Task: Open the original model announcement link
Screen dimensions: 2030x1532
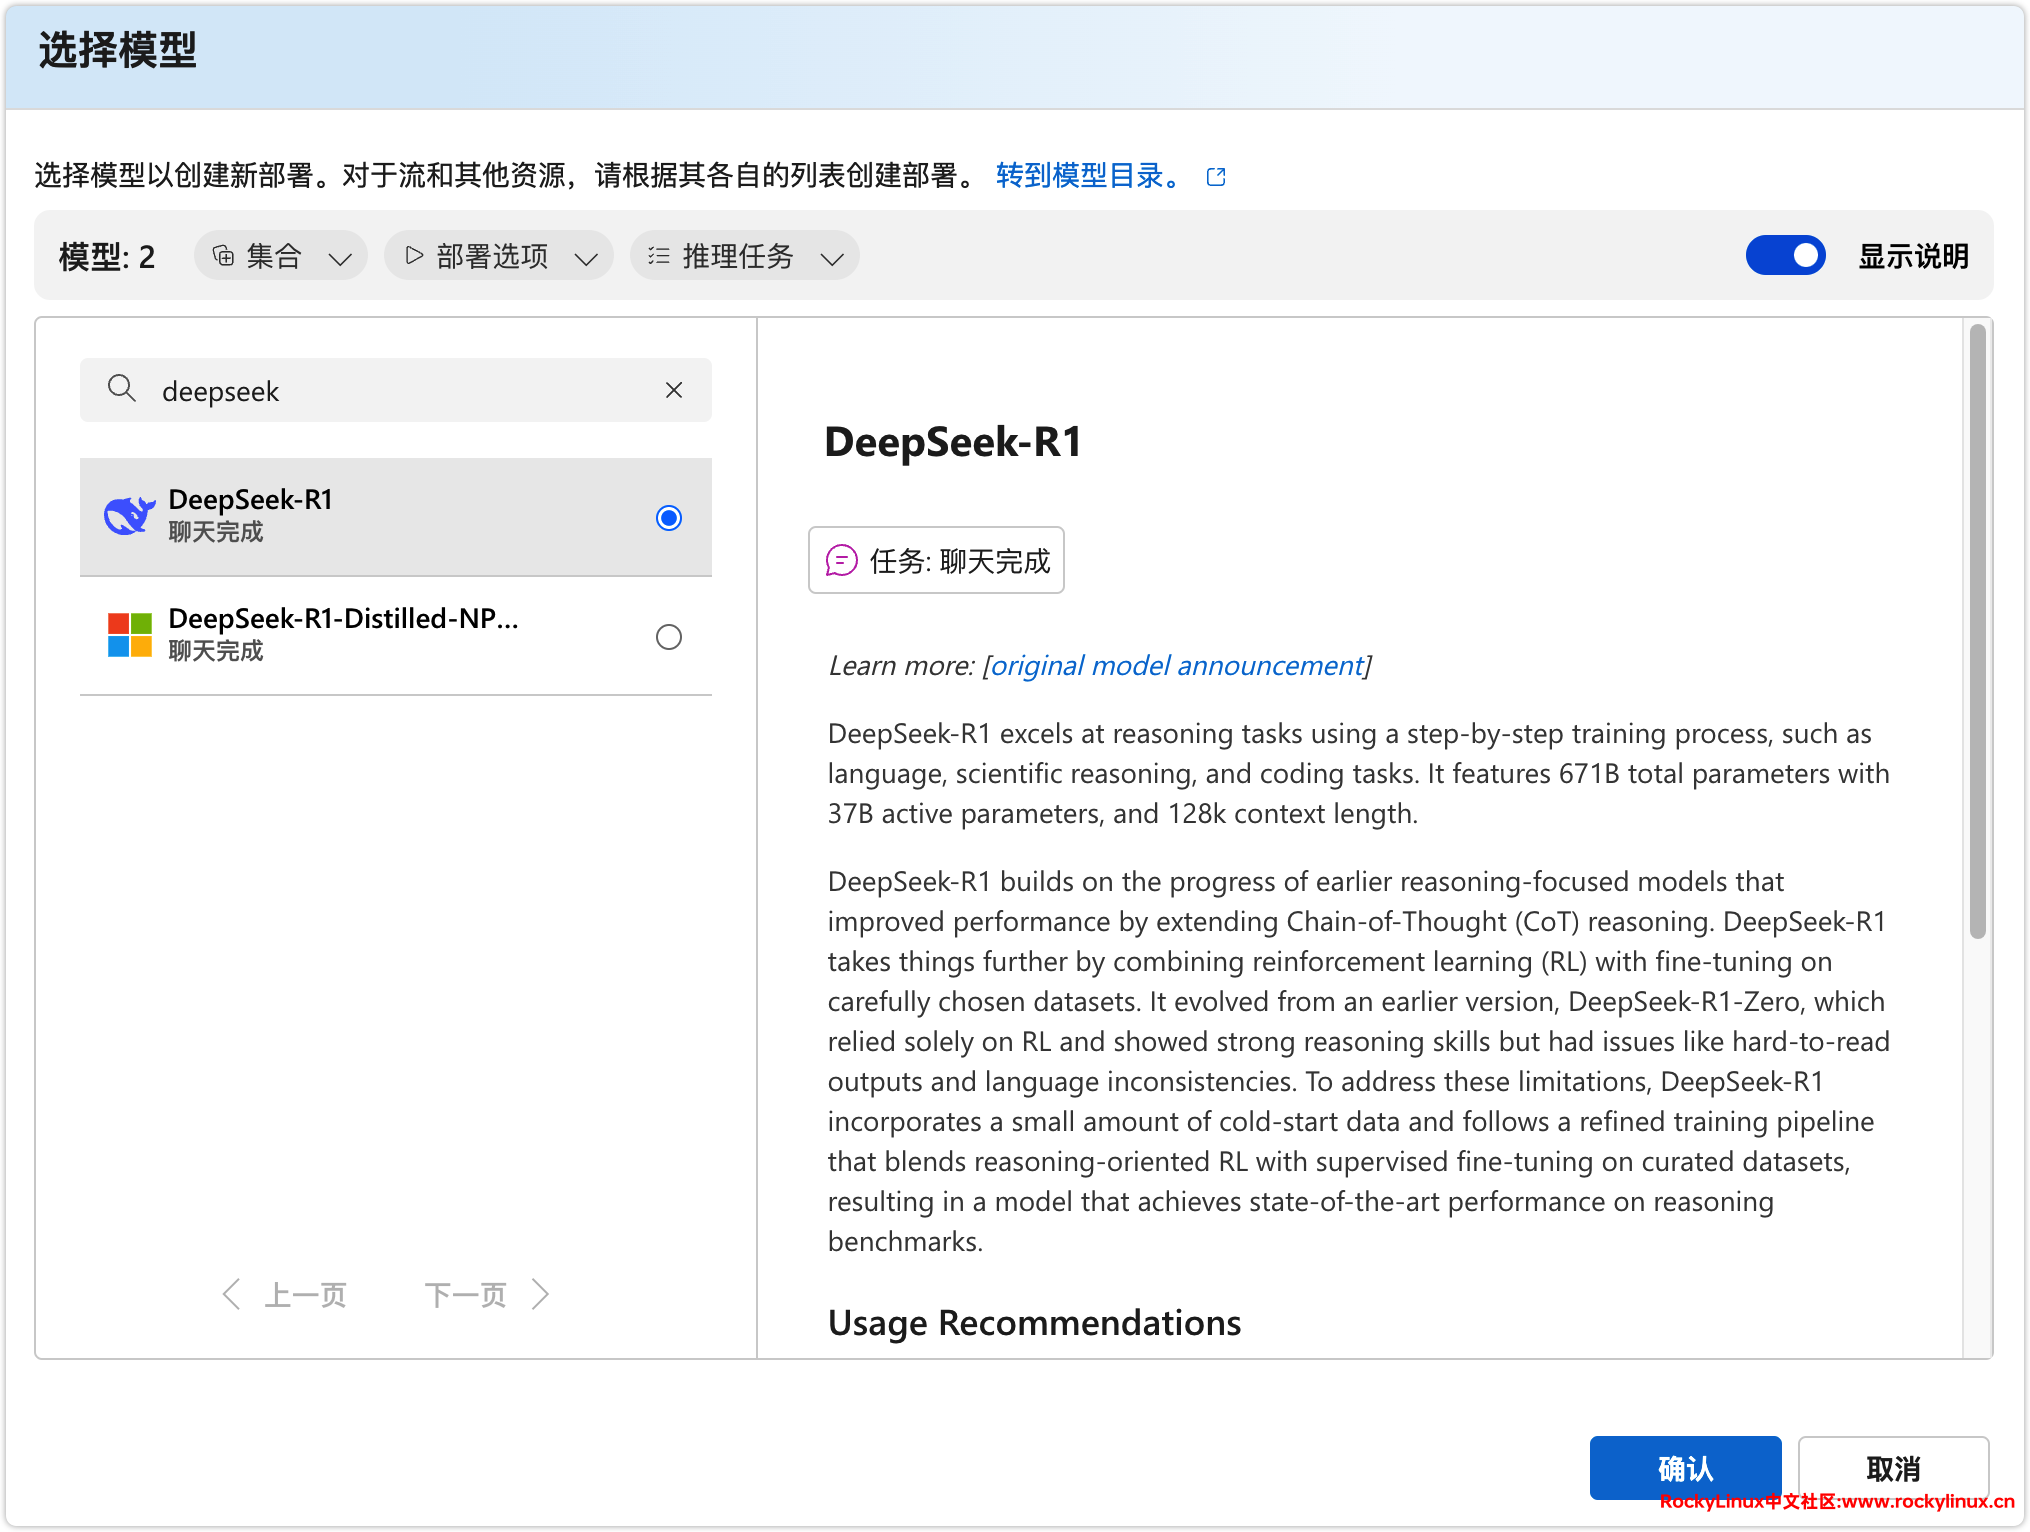Action: 1176,666
